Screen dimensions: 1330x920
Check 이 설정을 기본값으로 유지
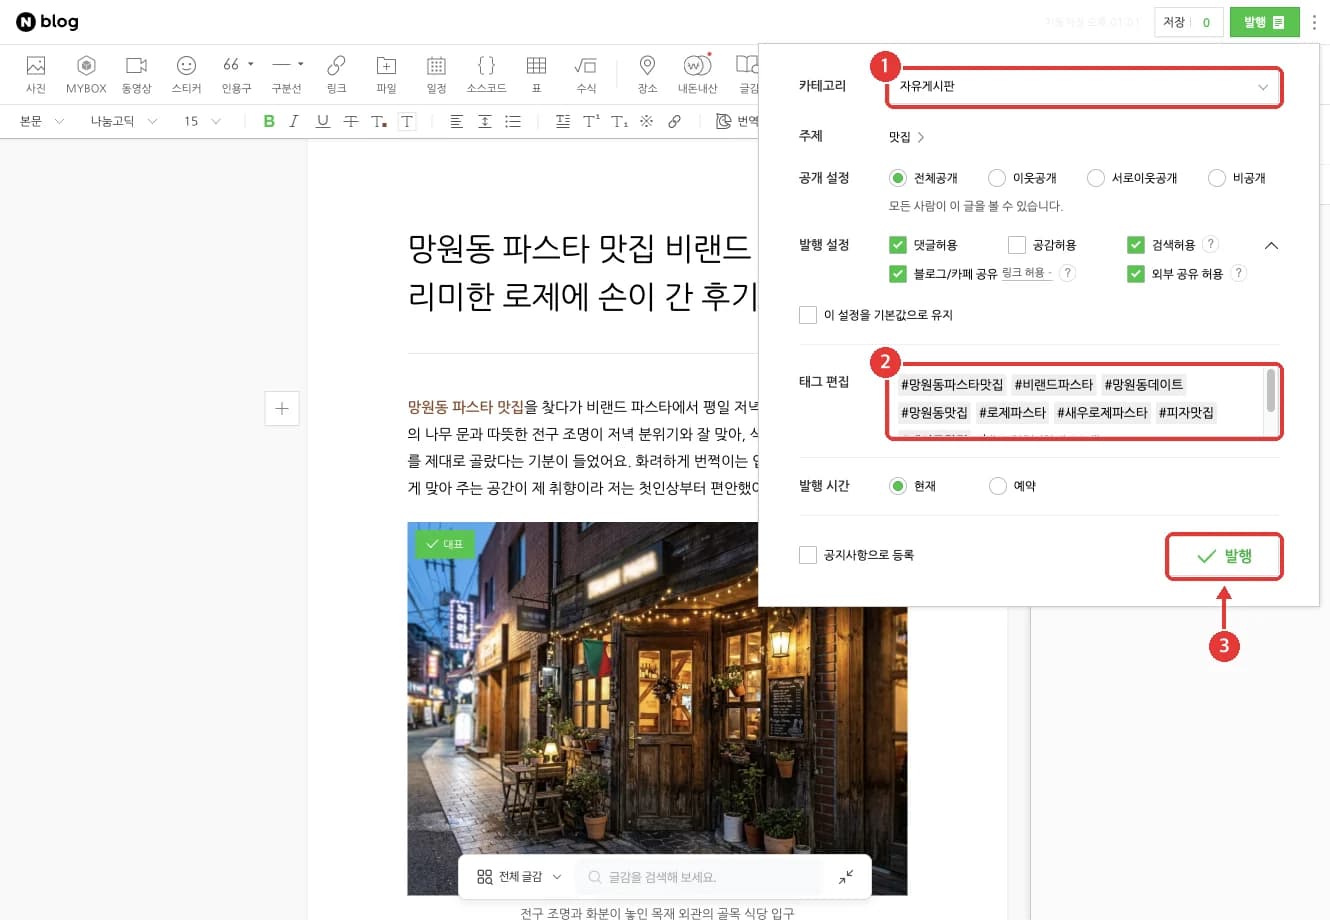(x=808, y=315)
